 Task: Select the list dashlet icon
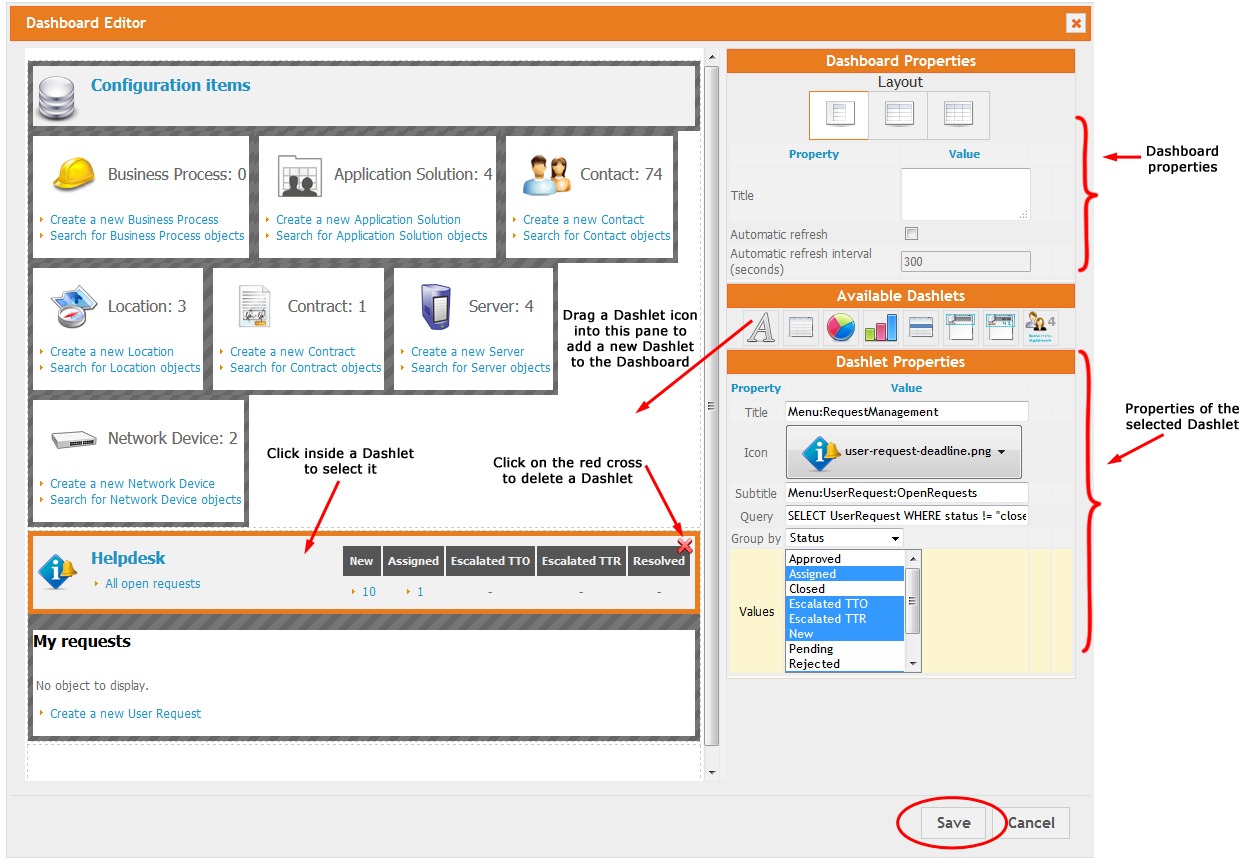[x=800, y=327]
